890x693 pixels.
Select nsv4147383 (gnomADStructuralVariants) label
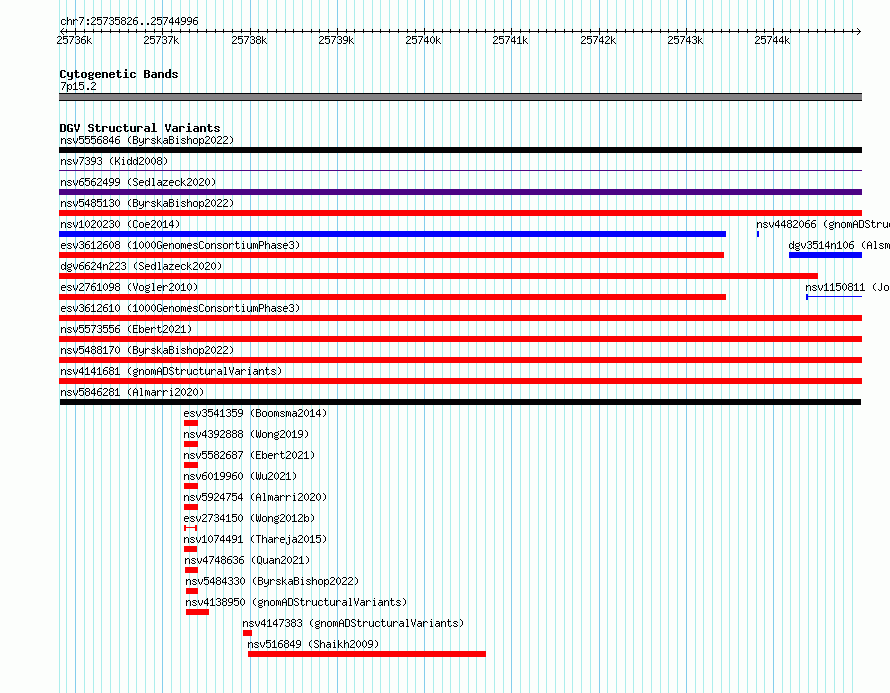pos(353,623)
